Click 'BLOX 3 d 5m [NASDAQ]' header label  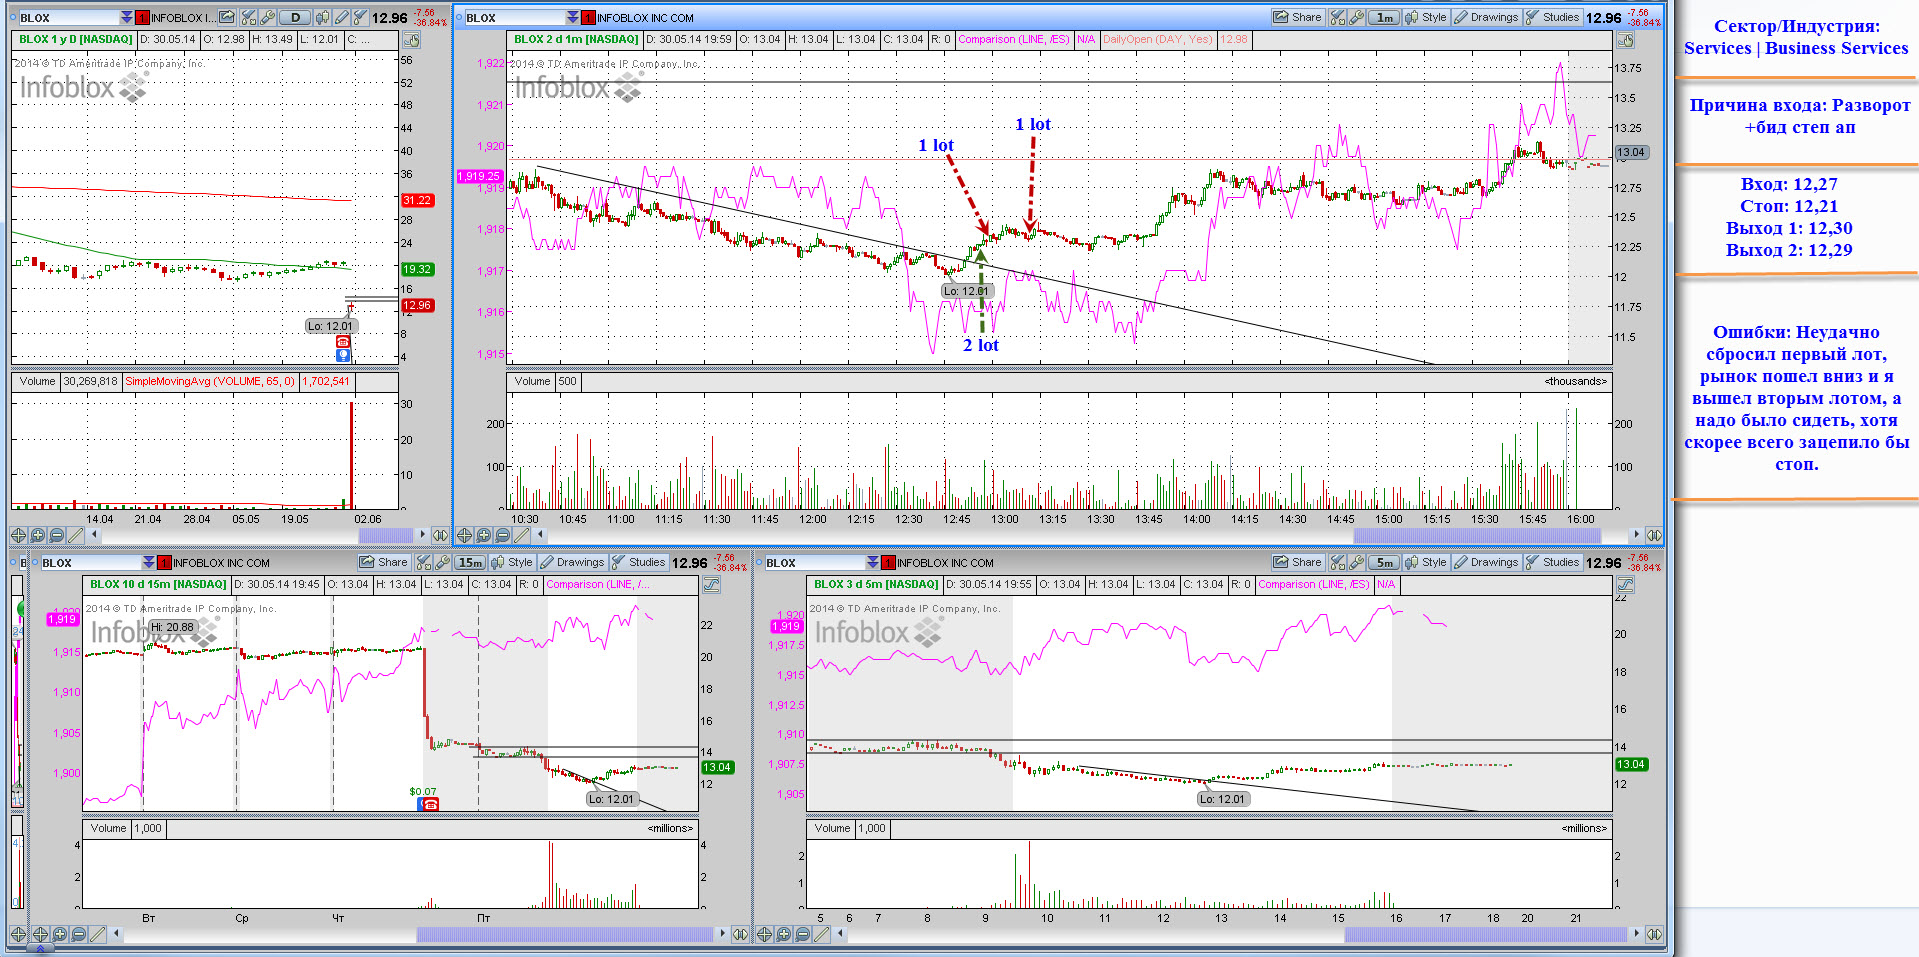coord(876,585)
